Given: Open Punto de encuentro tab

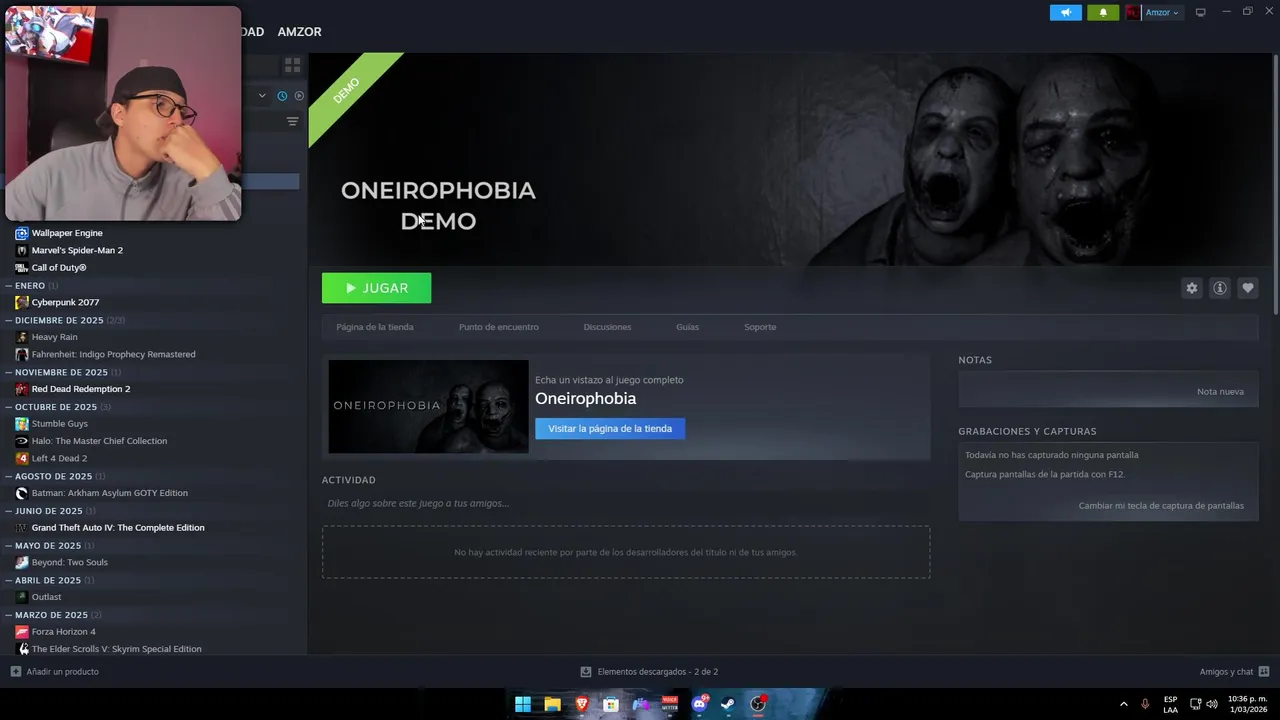Looking at the screenshot, I should [x=498, y=327].
